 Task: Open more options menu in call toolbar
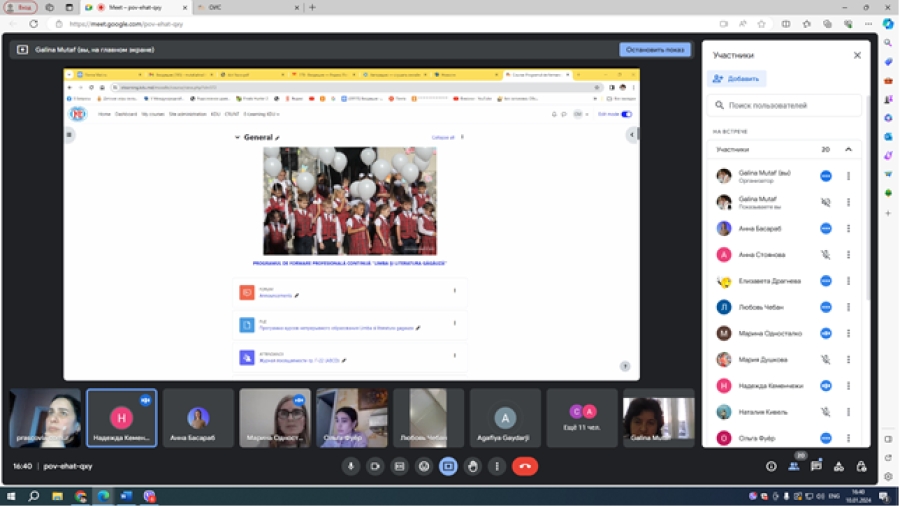497,466
